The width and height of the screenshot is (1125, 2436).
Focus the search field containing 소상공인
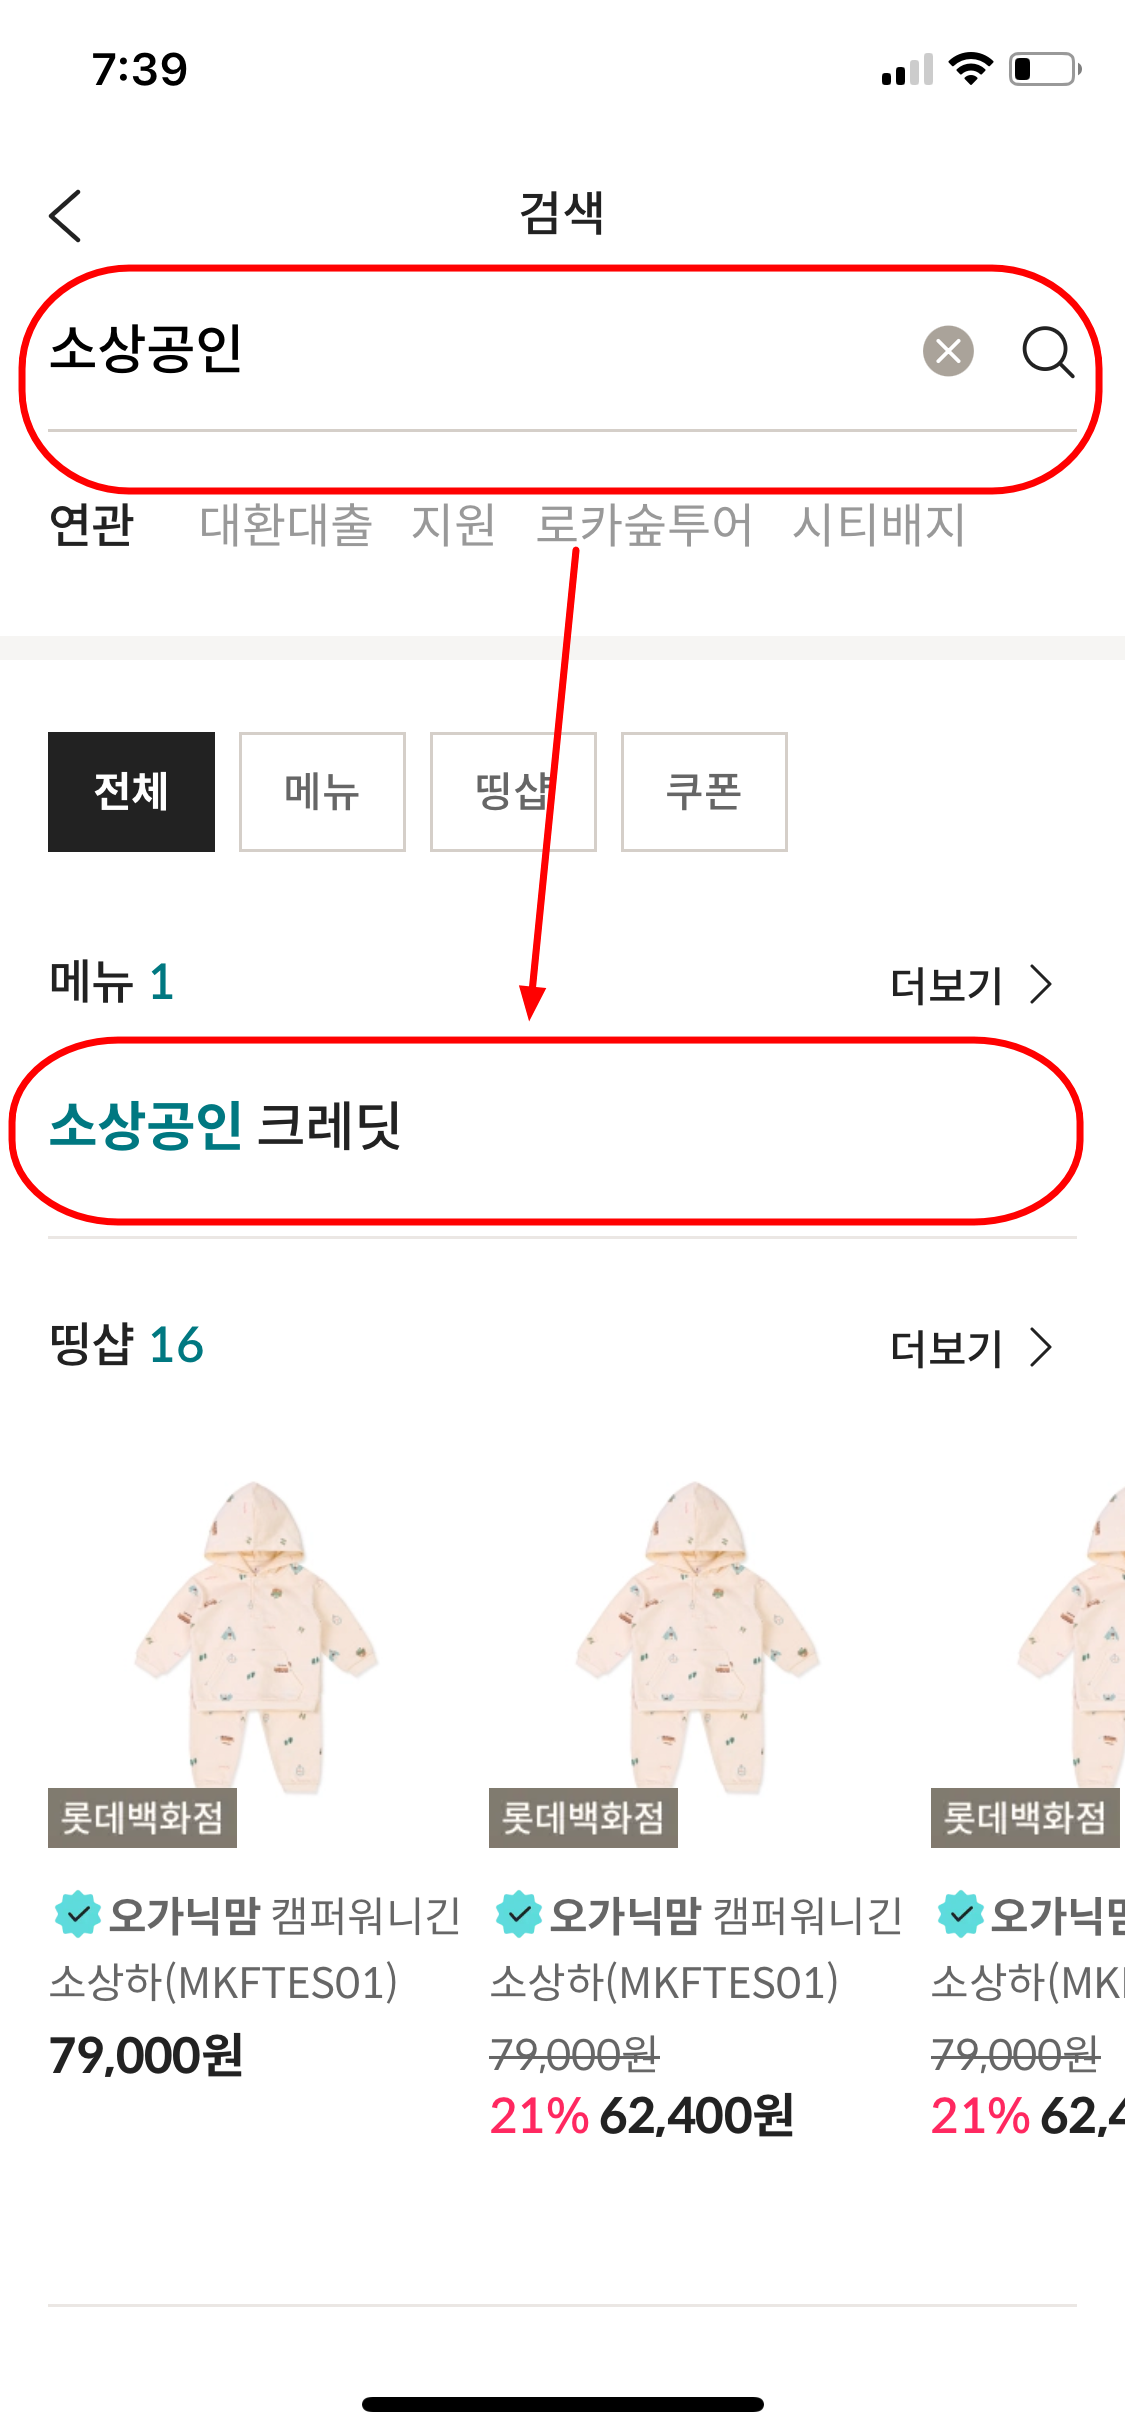point(480,351)
